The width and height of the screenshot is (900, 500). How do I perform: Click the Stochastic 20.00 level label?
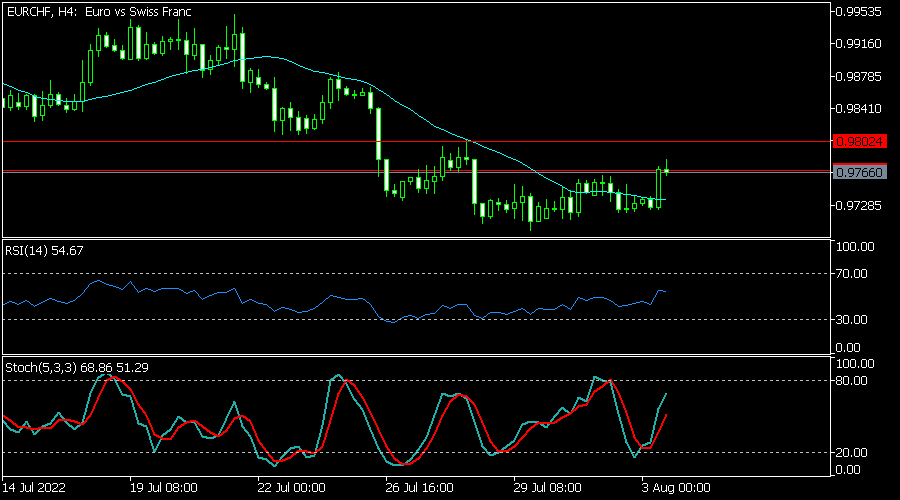click(x=852, y=453)
